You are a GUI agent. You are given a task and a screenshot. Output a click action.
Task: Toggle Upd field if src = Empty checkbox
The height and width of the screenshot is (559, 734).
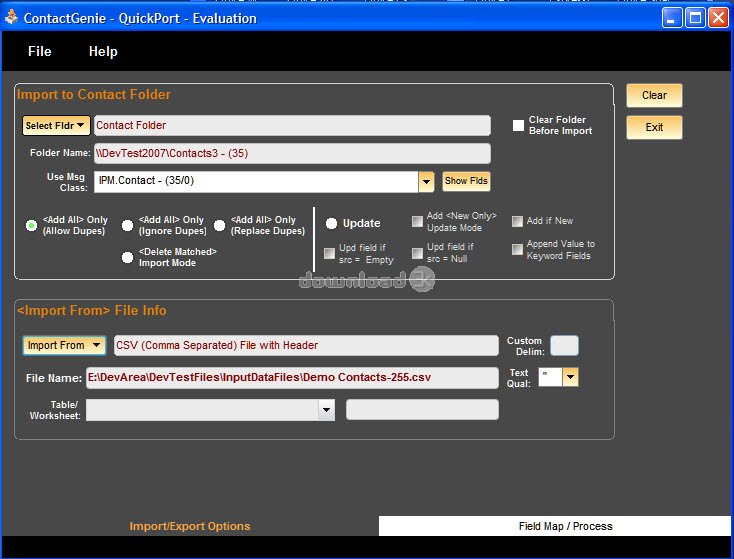click(330, 253)
